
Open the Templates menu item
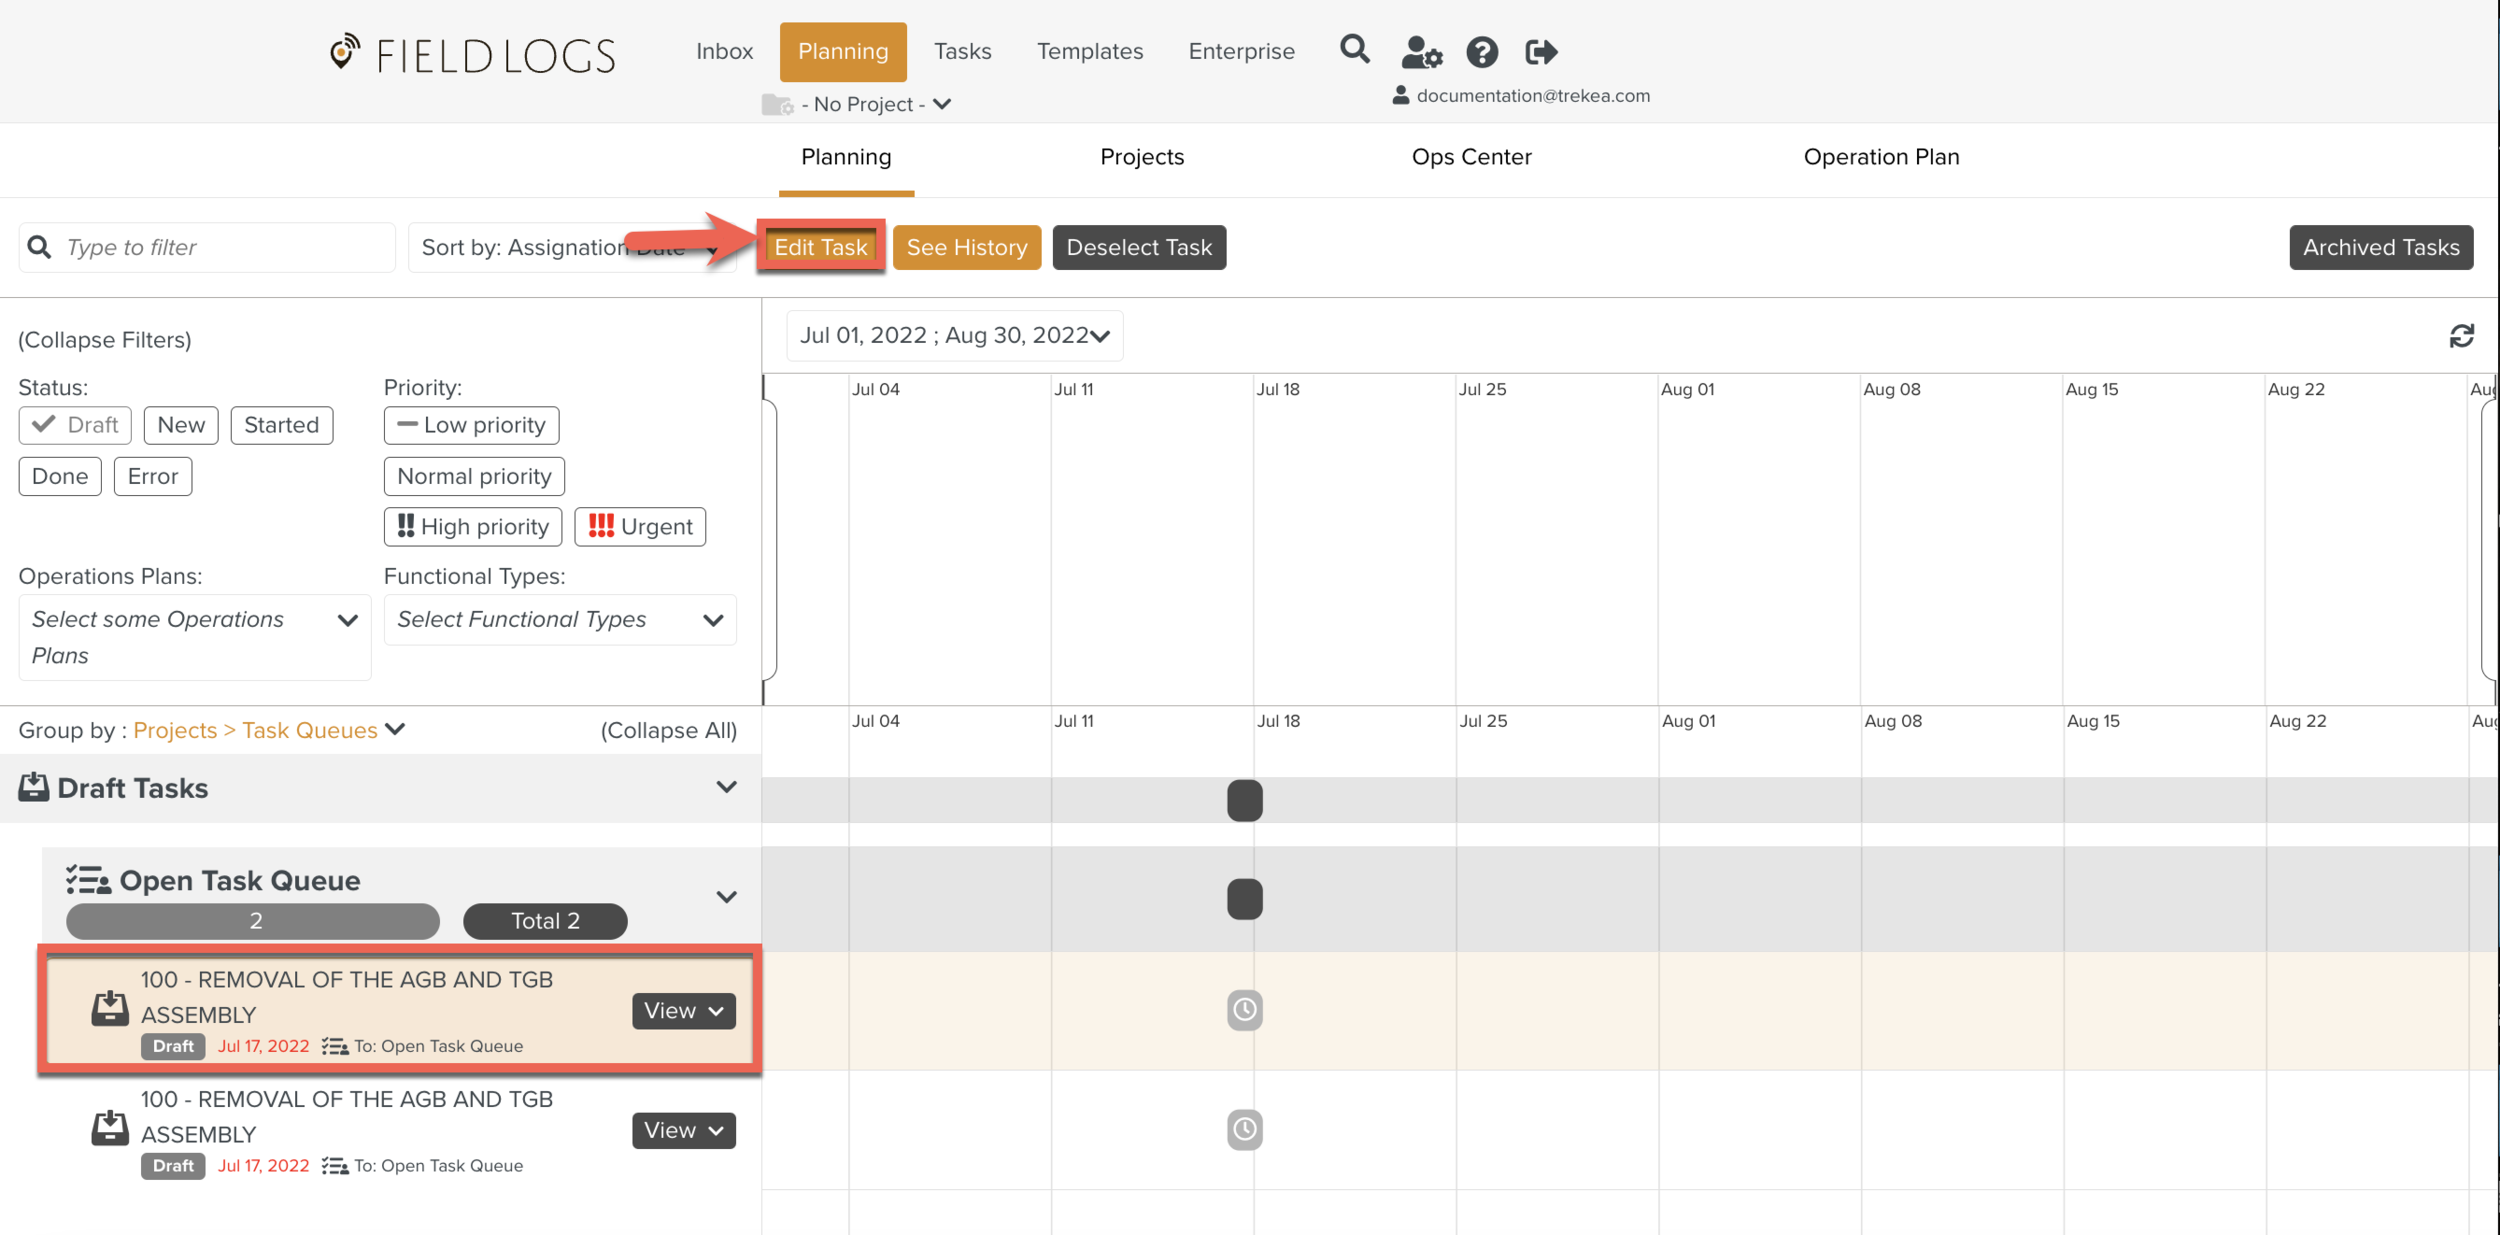pos(1089,51)
